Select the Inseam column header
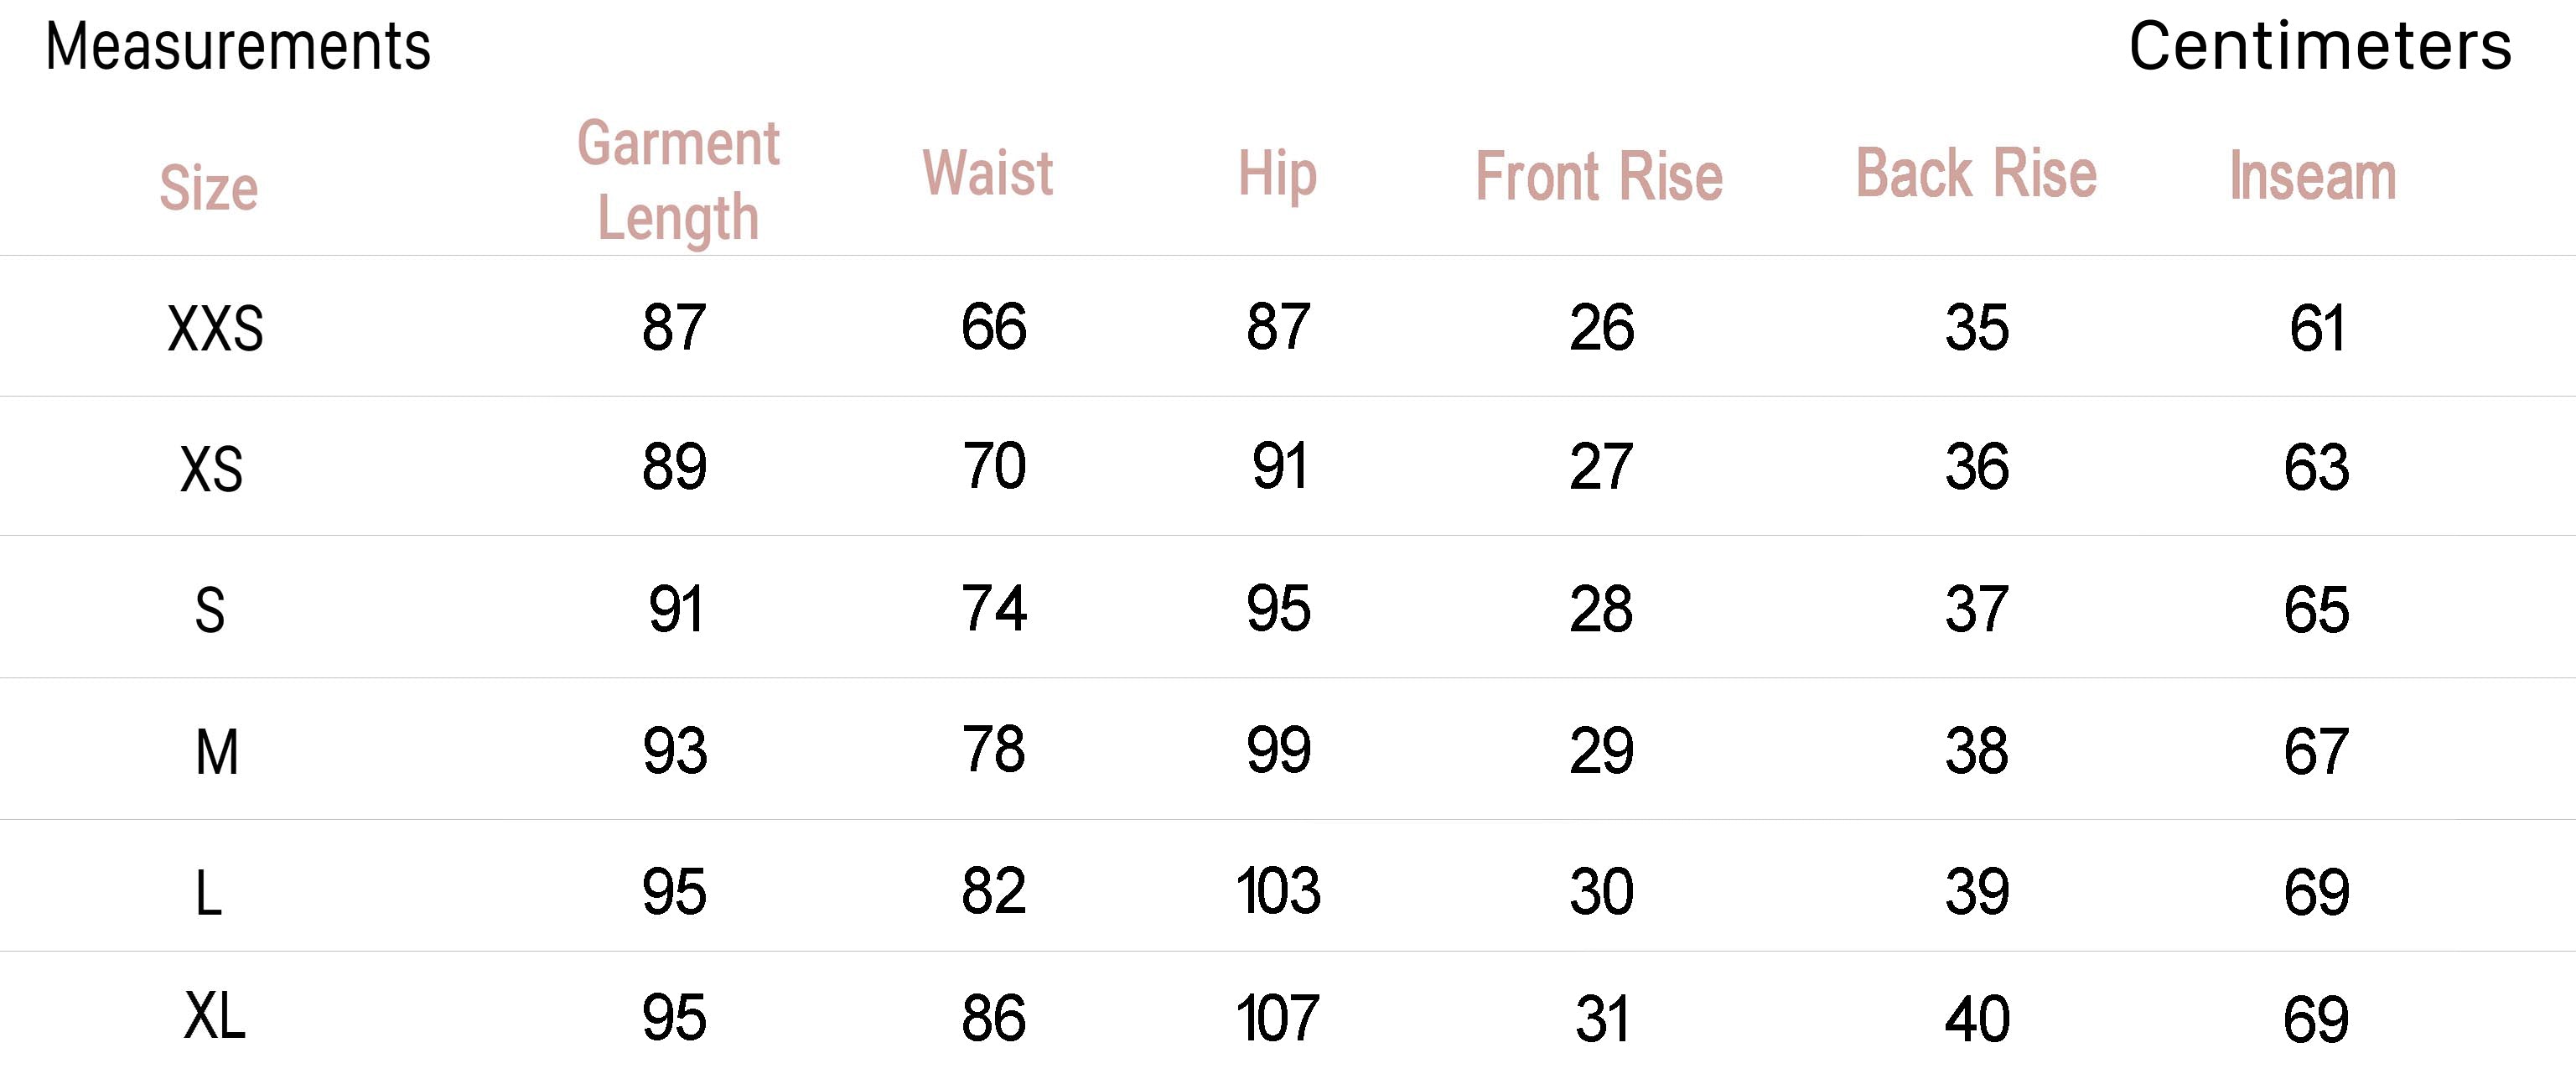 [2313, 176]
